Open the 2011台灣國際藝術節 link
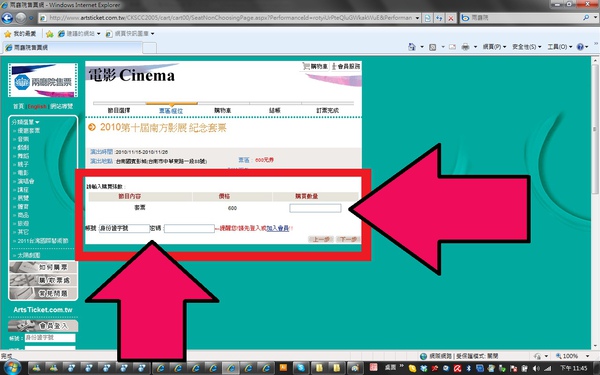This screenshot has width=600, height=375. coord(43,241)
